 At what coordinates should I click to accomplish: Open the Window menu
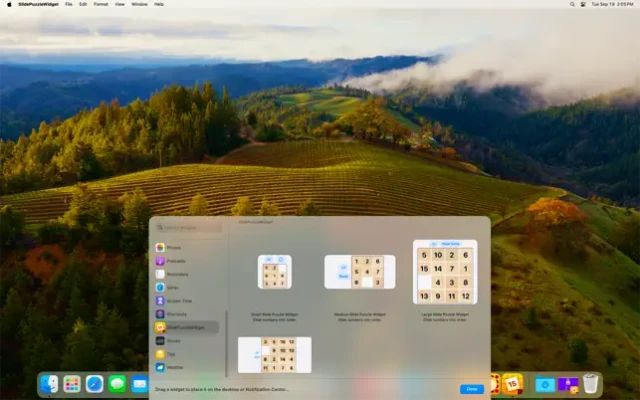coord(139,4)
